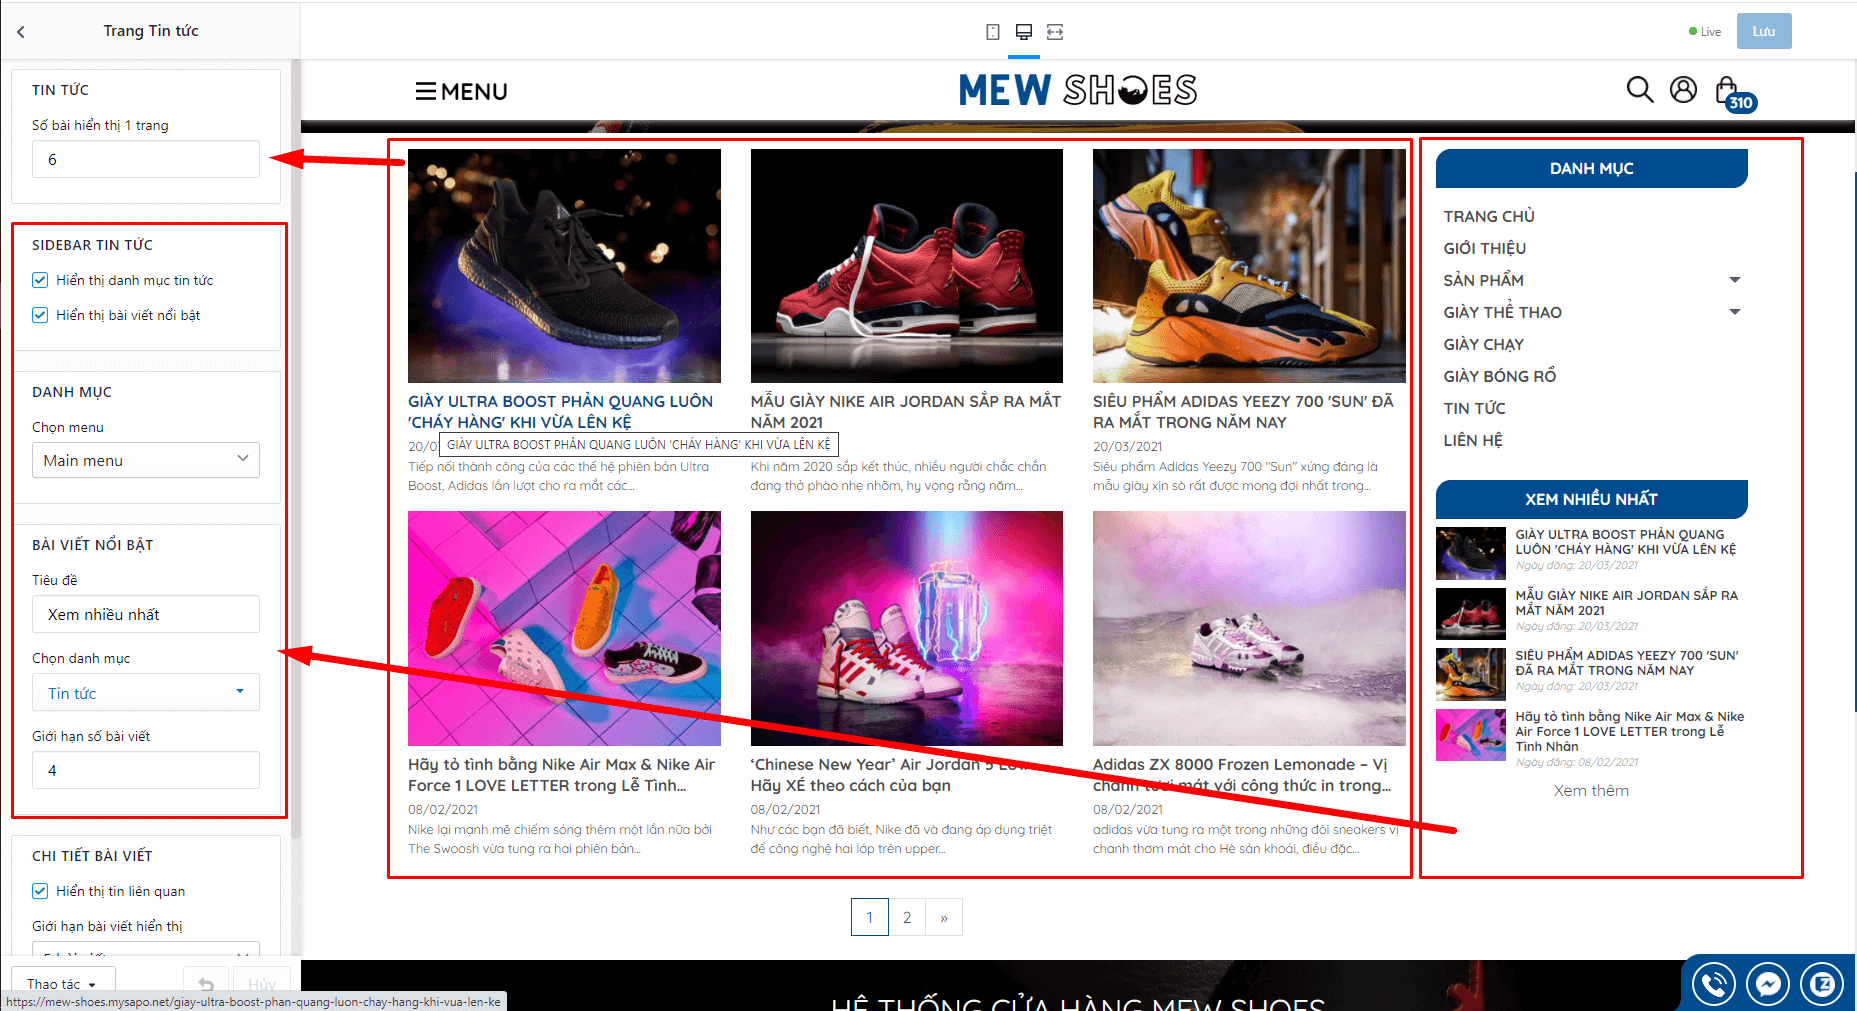Select TRANG CHỦ in the category menu

(1489, 216)
